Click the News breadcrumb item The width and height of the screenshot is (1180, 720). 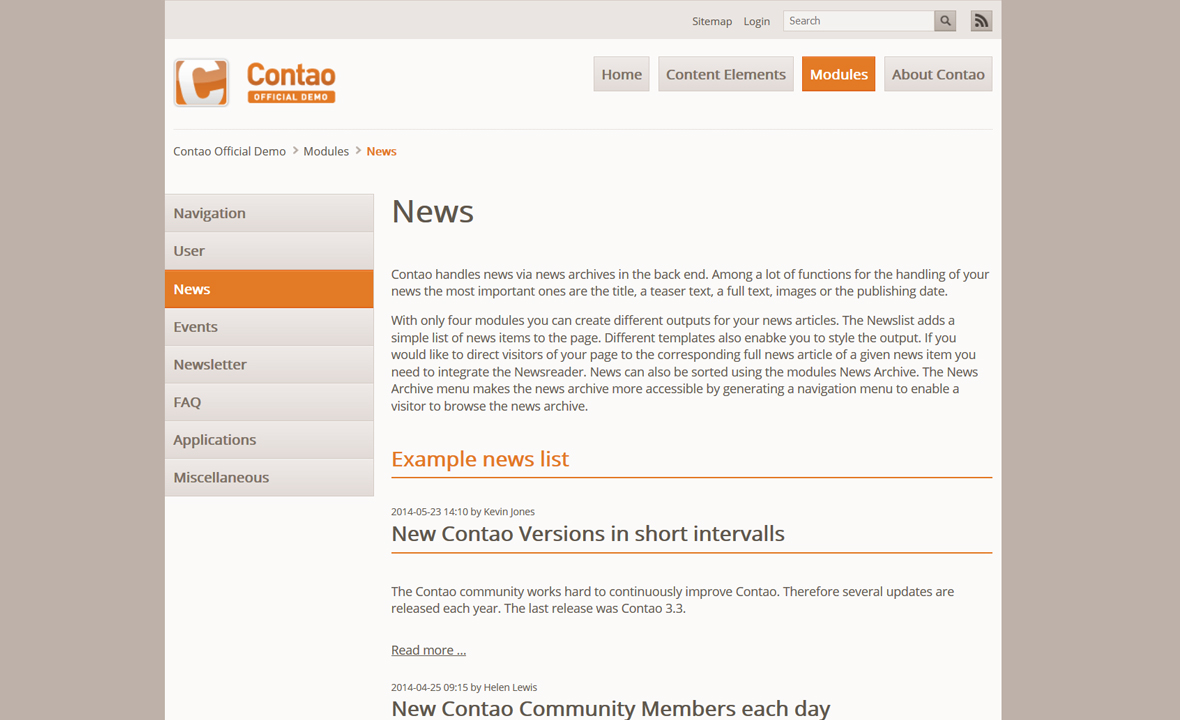382,151
